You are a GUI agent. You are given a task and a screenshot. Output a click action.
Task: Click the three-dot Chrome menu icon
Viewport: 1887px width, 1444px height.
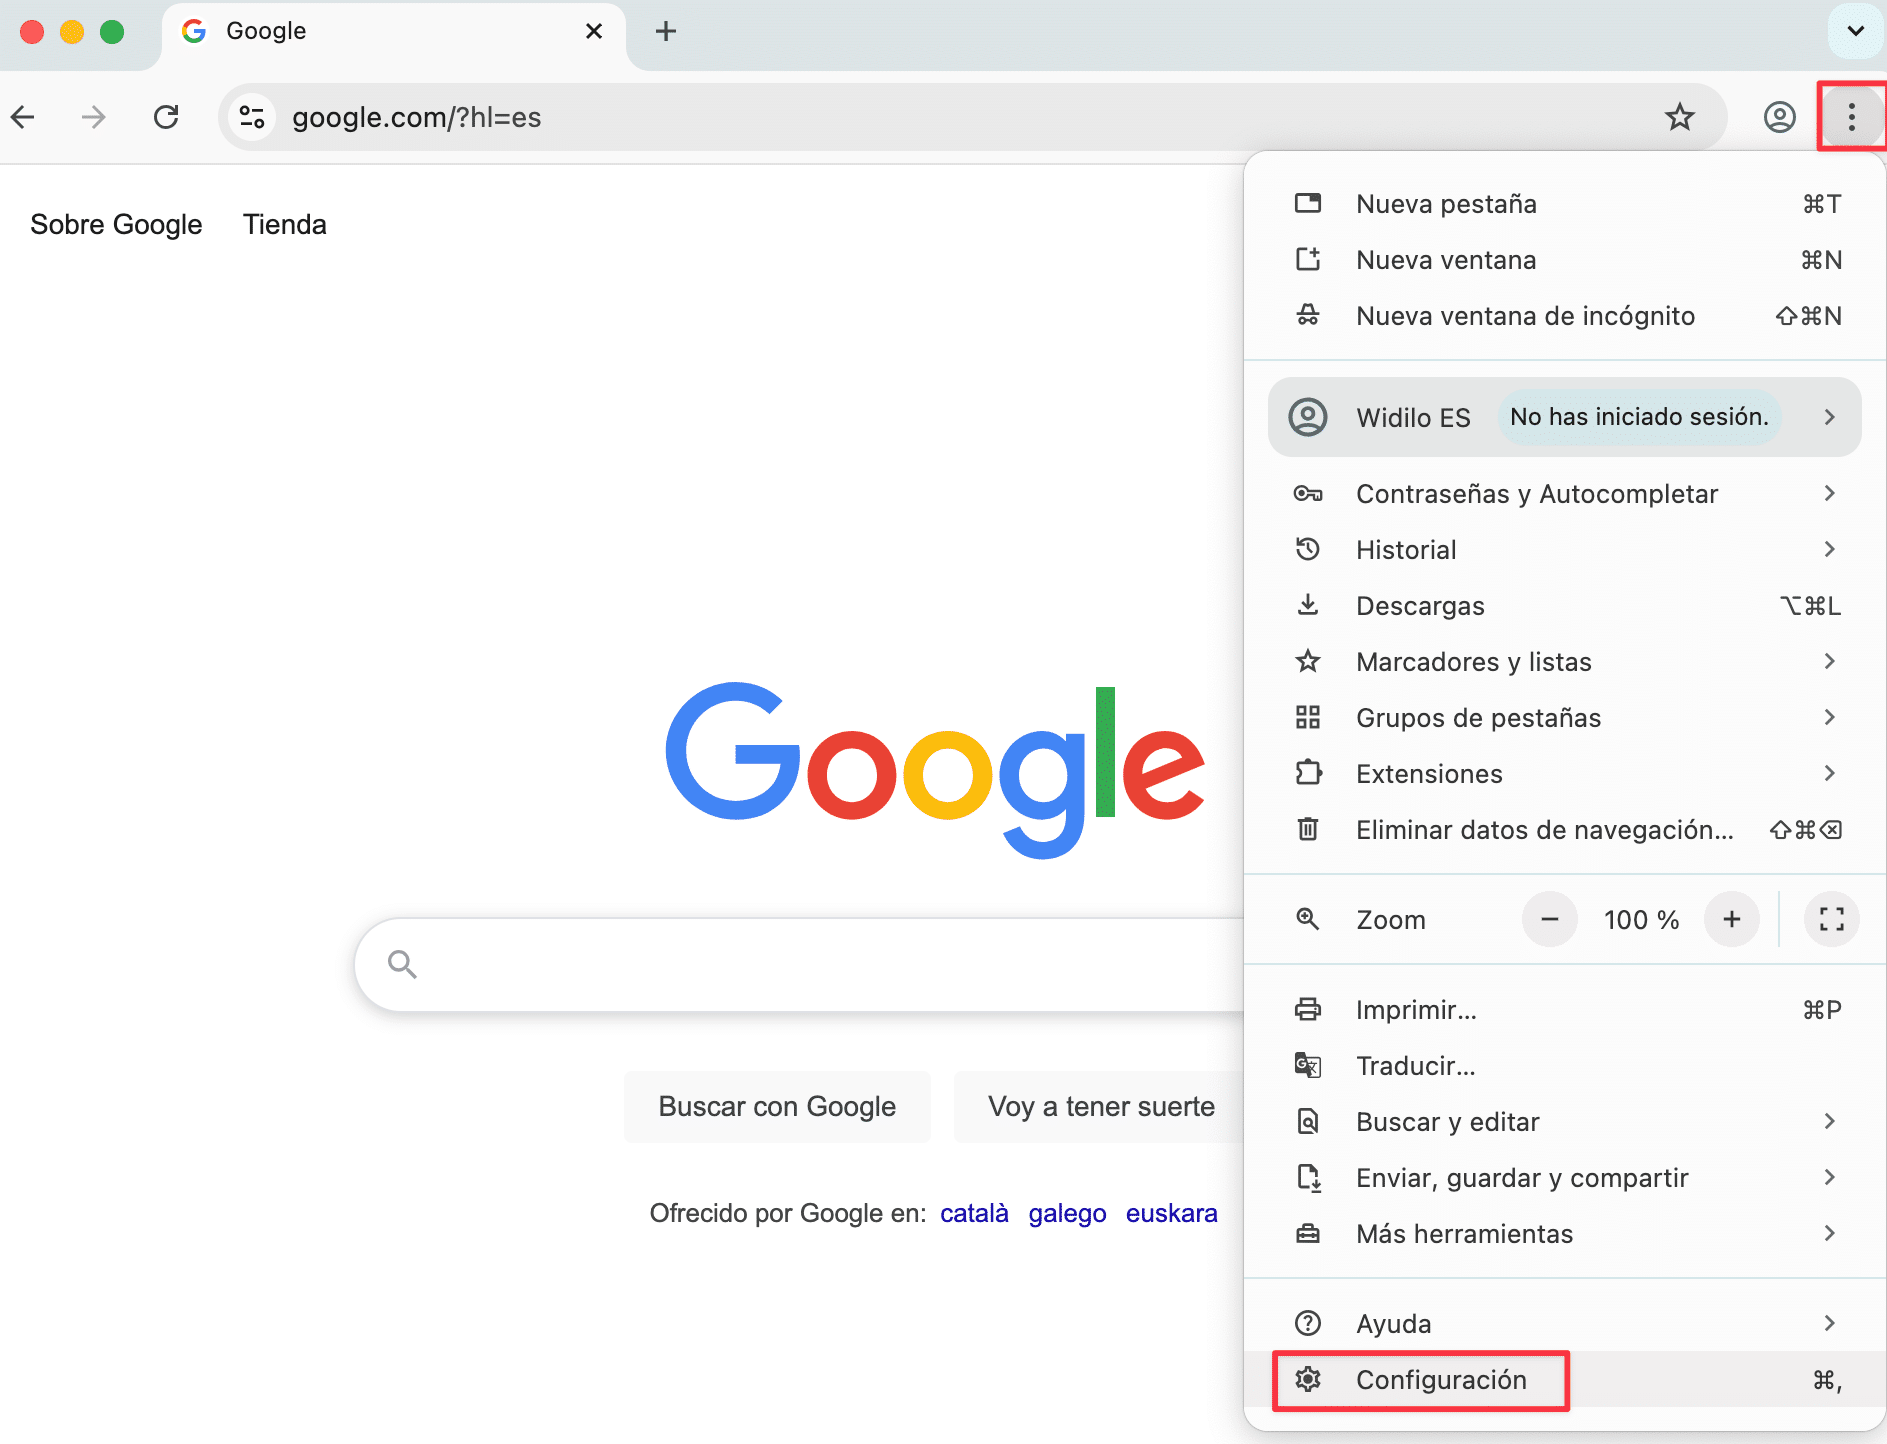[x=1851, y=117]
